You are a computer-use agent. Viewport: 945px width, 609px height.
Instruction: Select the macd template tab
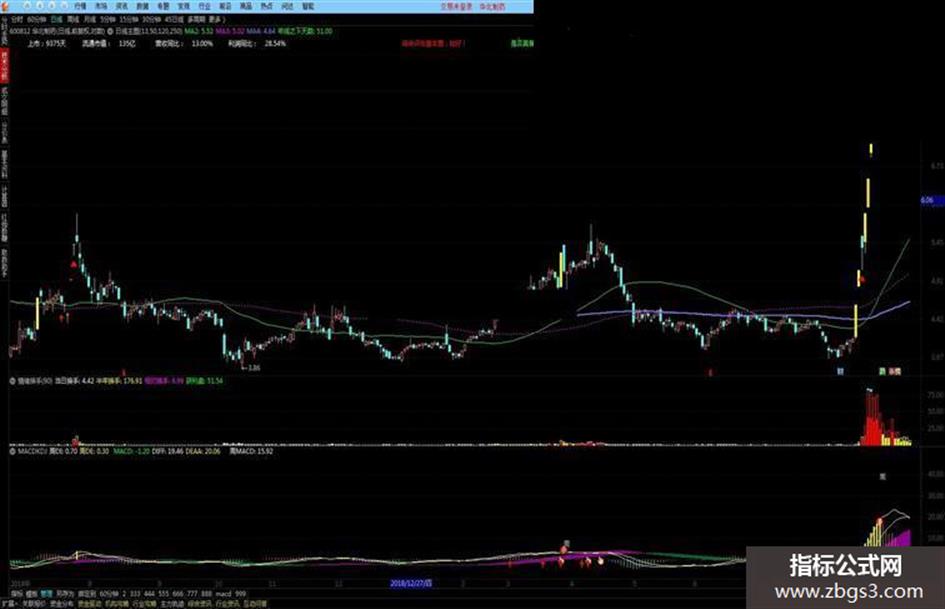point(224,594)
